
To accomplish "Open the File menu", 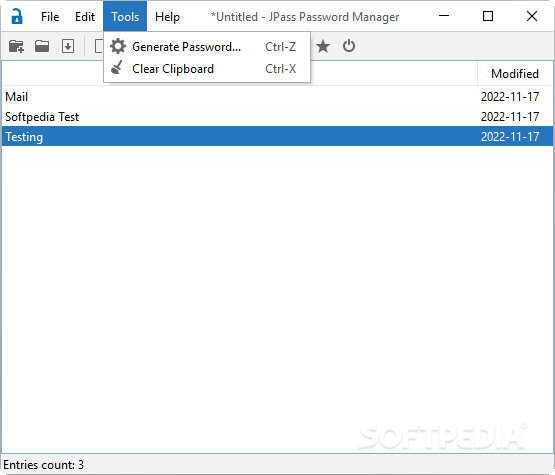I will point(50,17).
